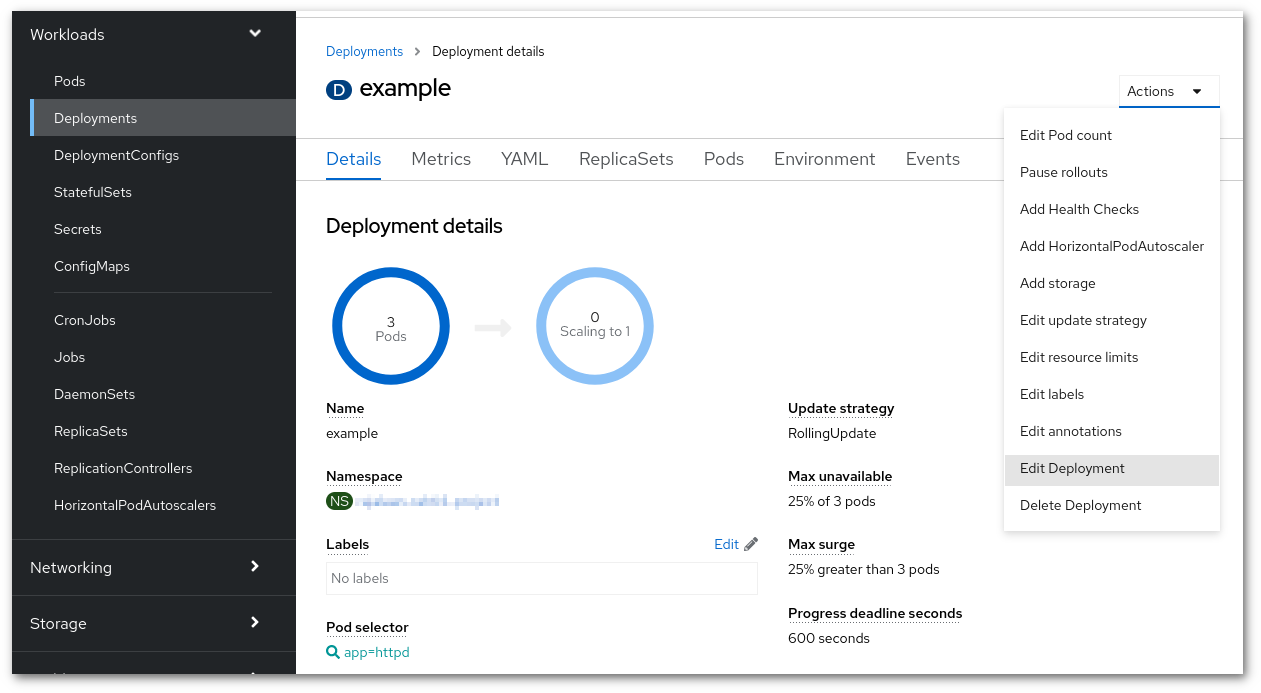Click the Deployments breadcrumb link
This screenshot has height=693, width=1261.
[364, 51]
